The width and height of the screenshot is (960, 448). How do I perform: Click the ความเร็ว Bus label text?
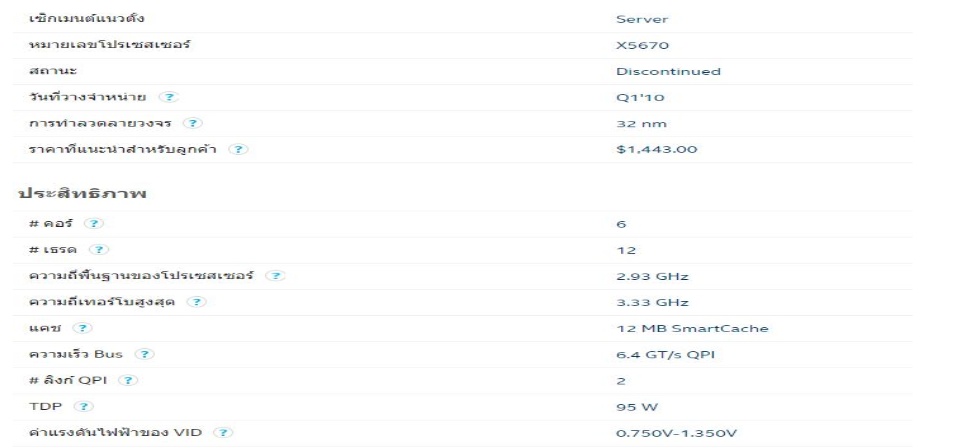[75, 354]
